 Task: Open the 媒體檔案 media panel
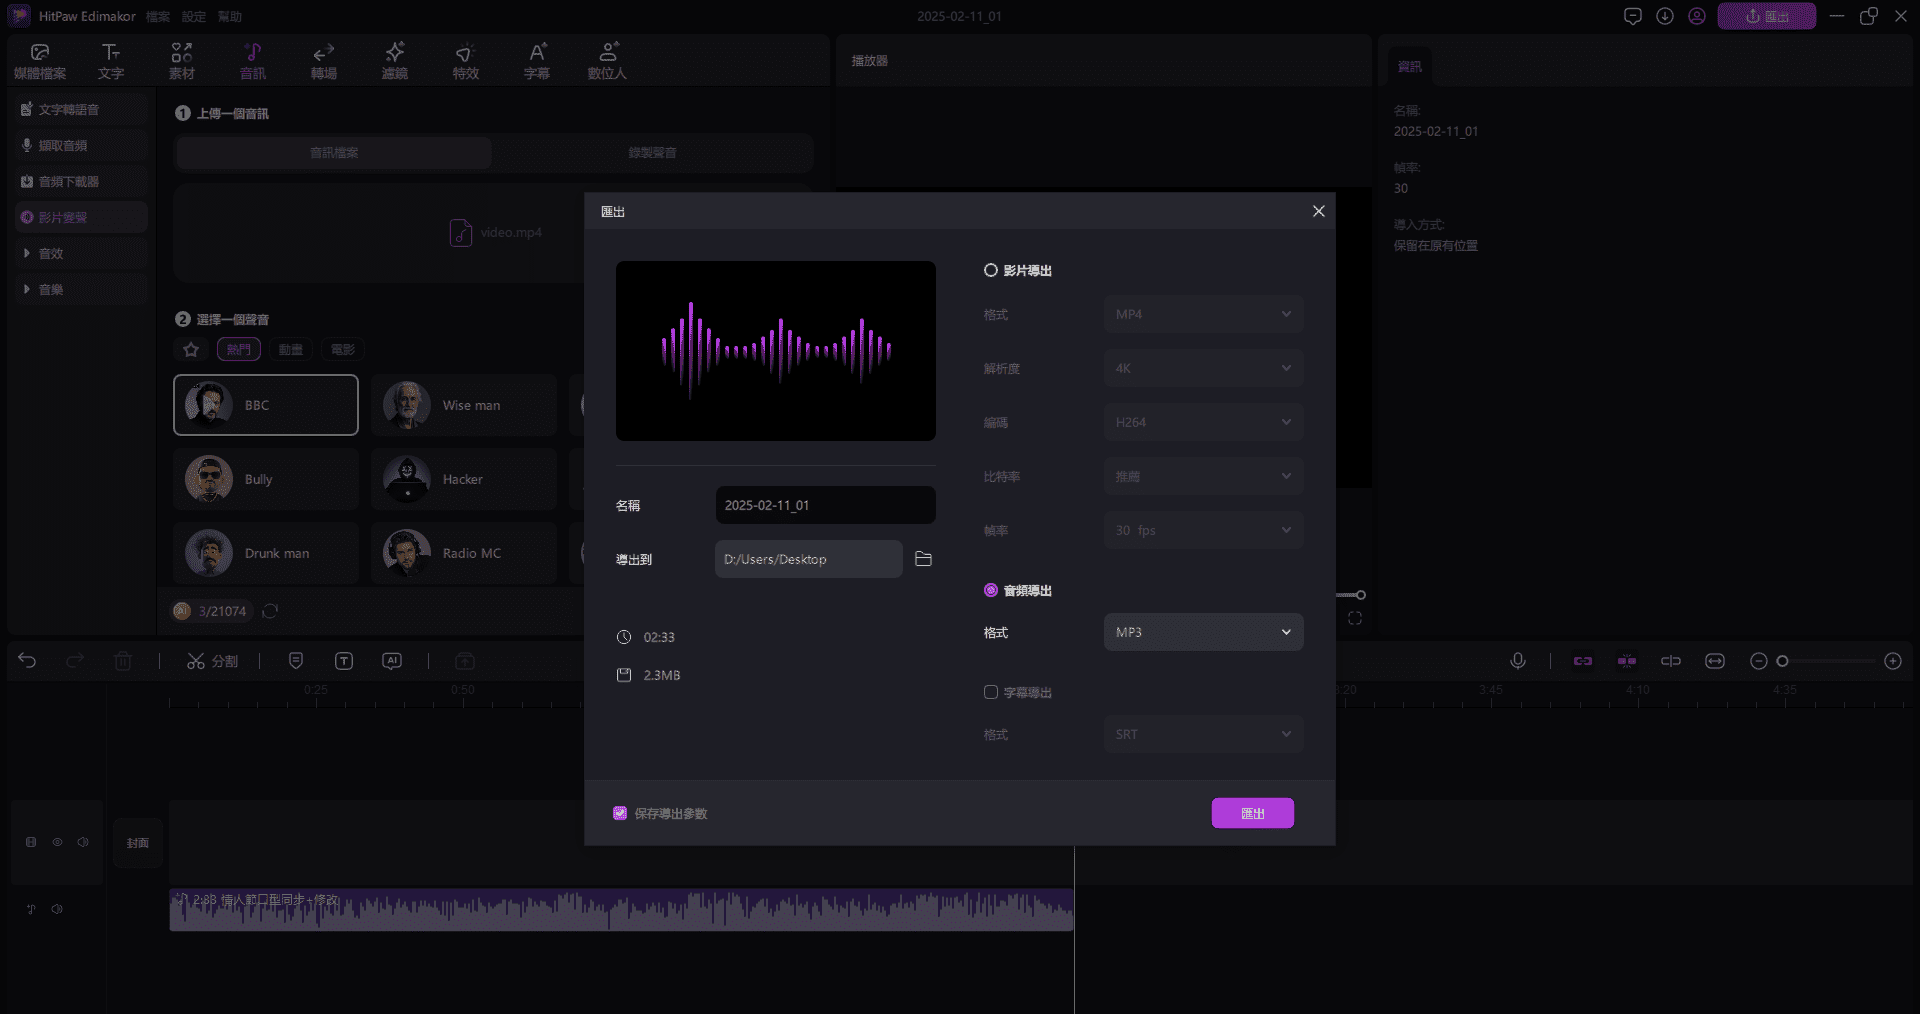tap(40, 61)
